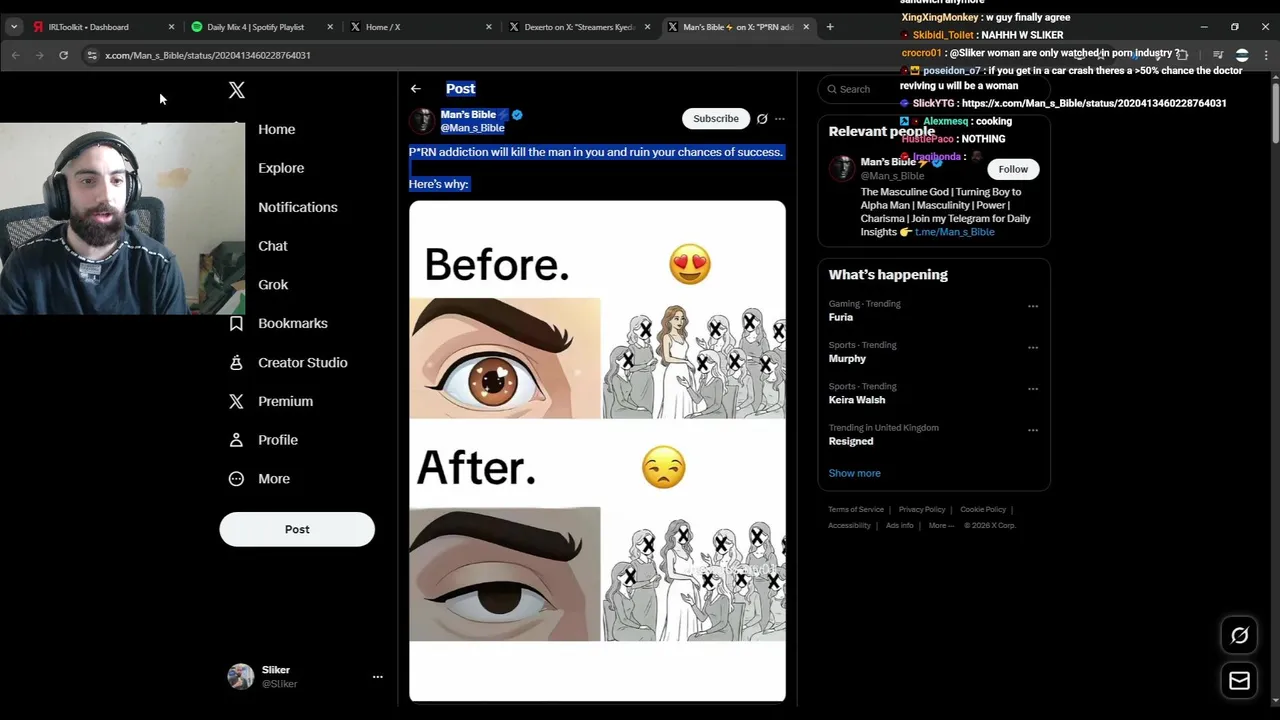Open Grok in the X sidebar
Image resolution: width=1280 pixels, height=720 pixels.
click(273, 285)
